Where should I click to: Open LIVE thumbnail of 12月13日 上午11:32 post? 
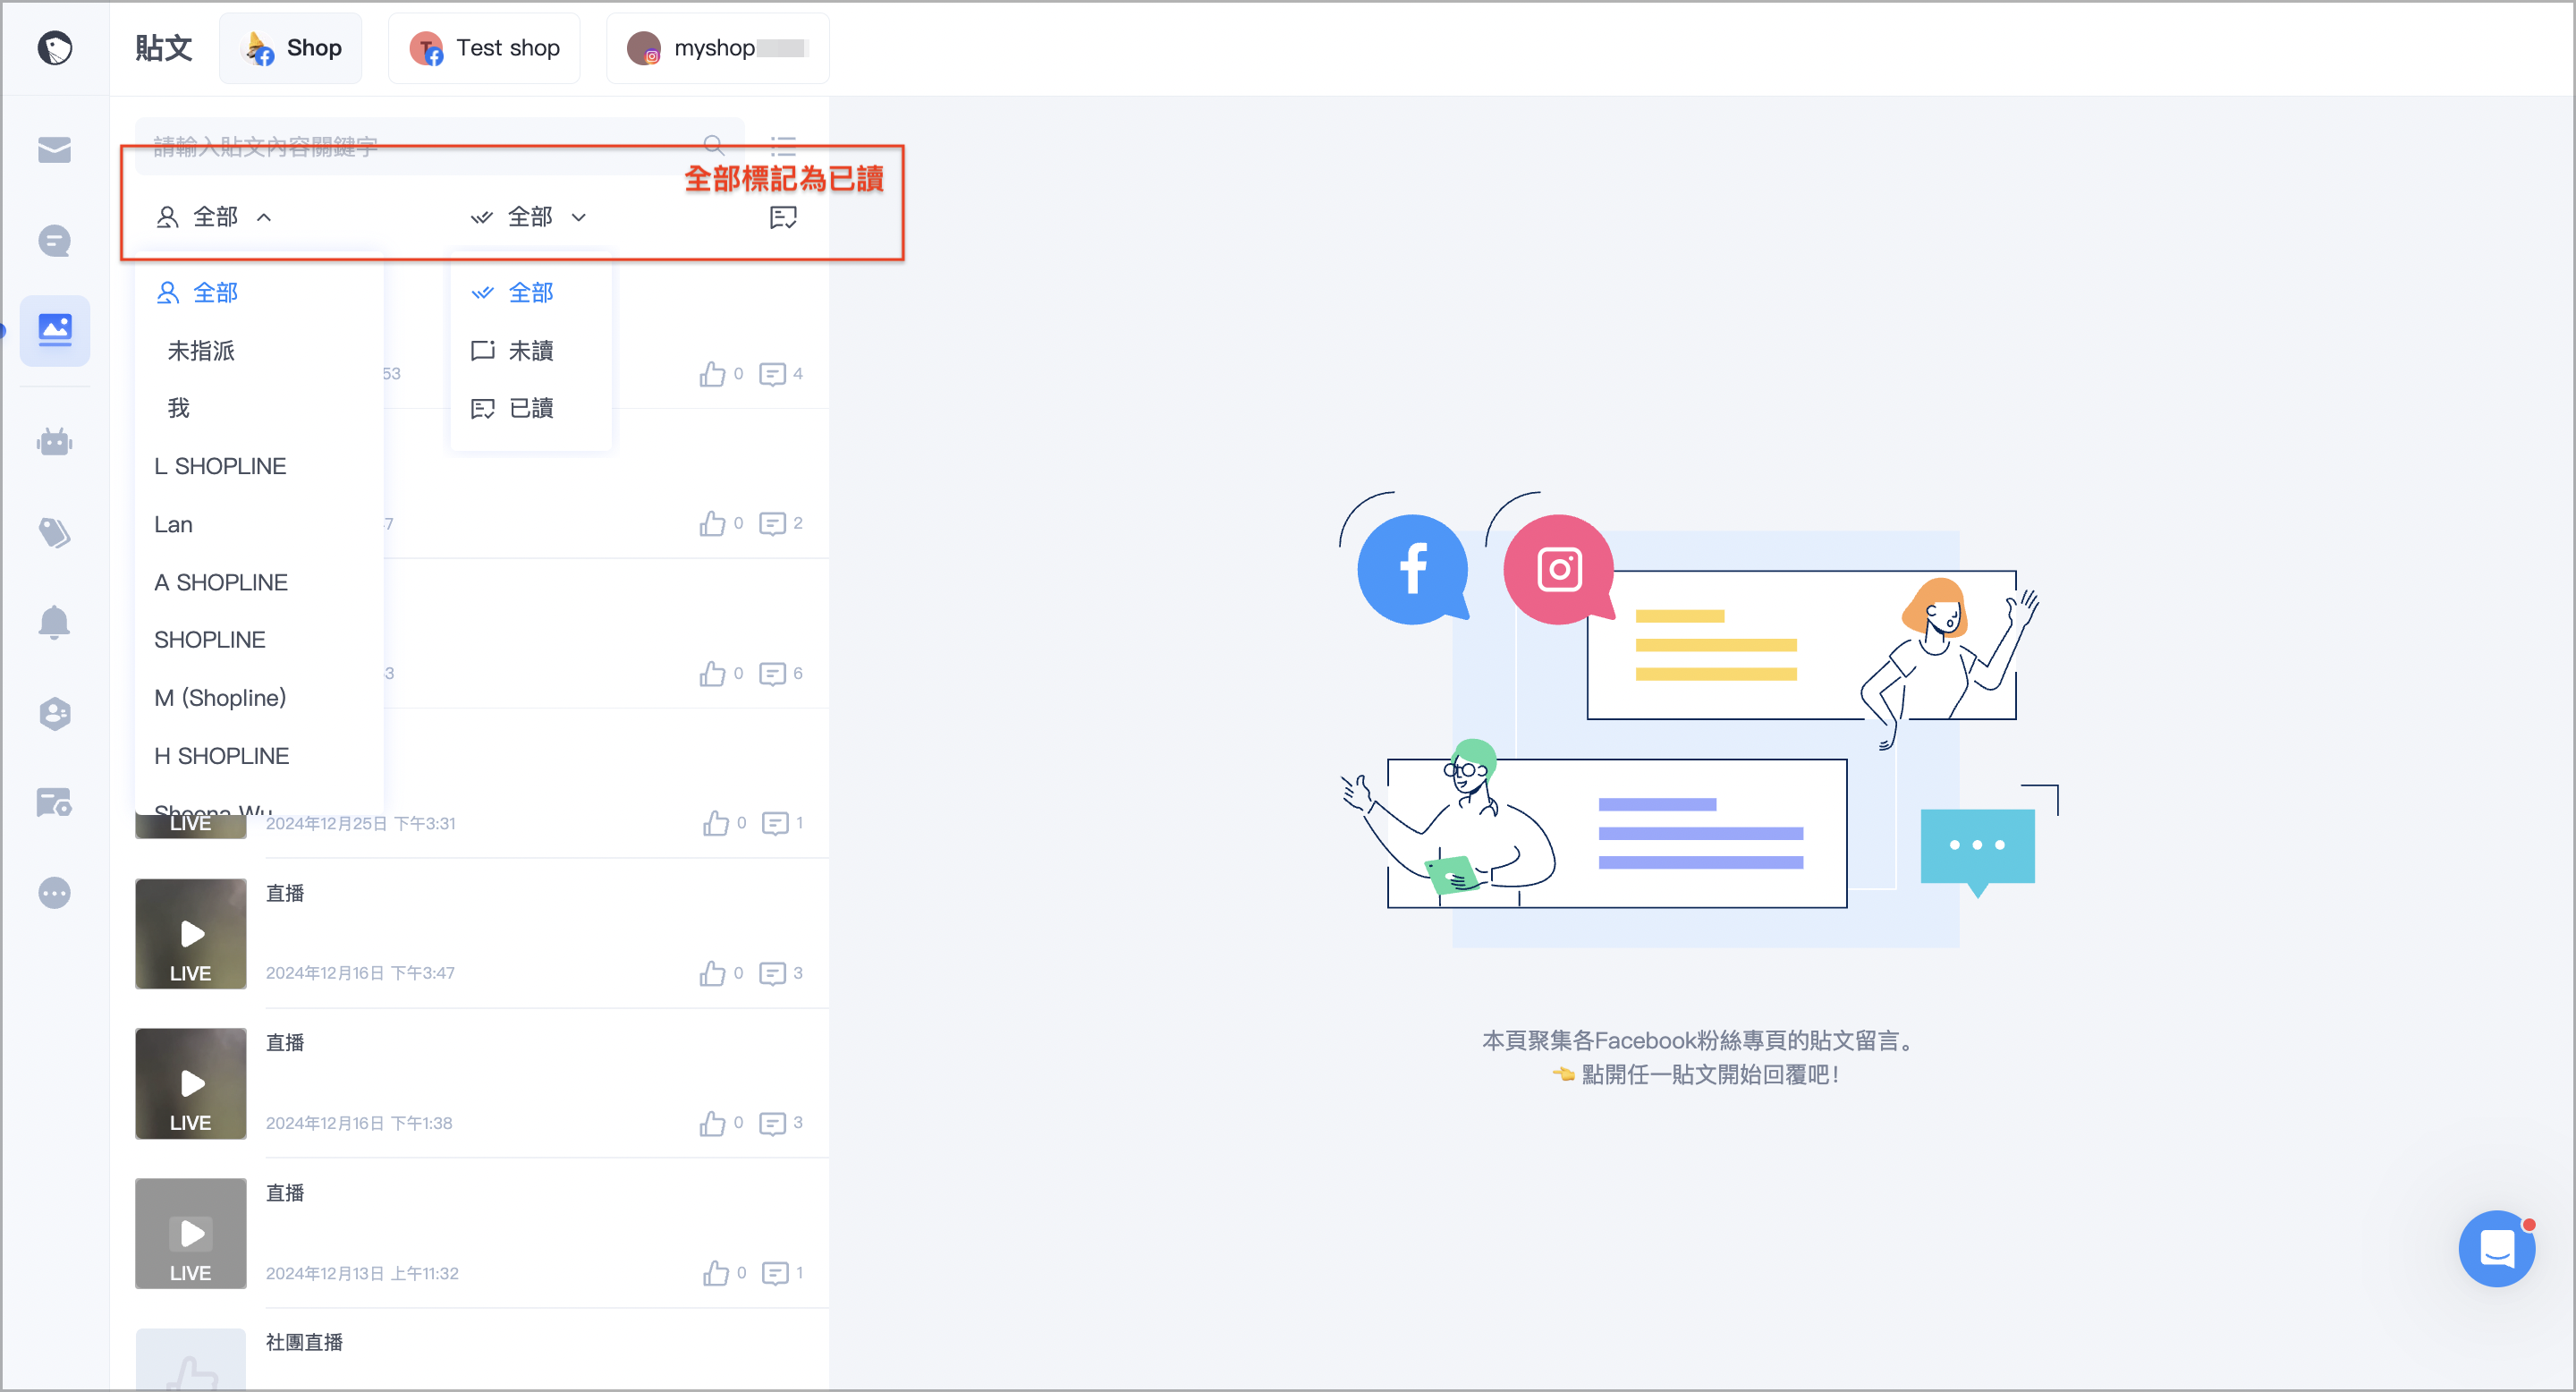tap(190, 1233)
